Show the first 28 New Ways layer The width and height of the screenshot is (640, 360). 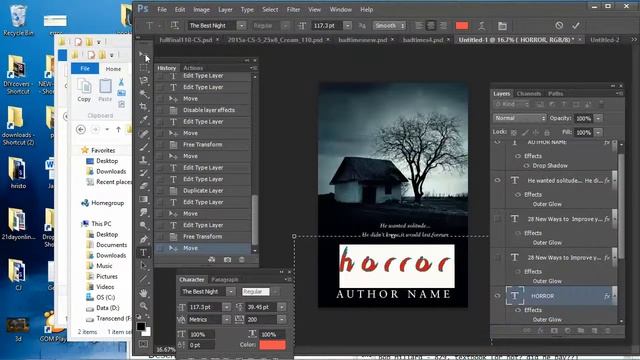tap(497, 219)
